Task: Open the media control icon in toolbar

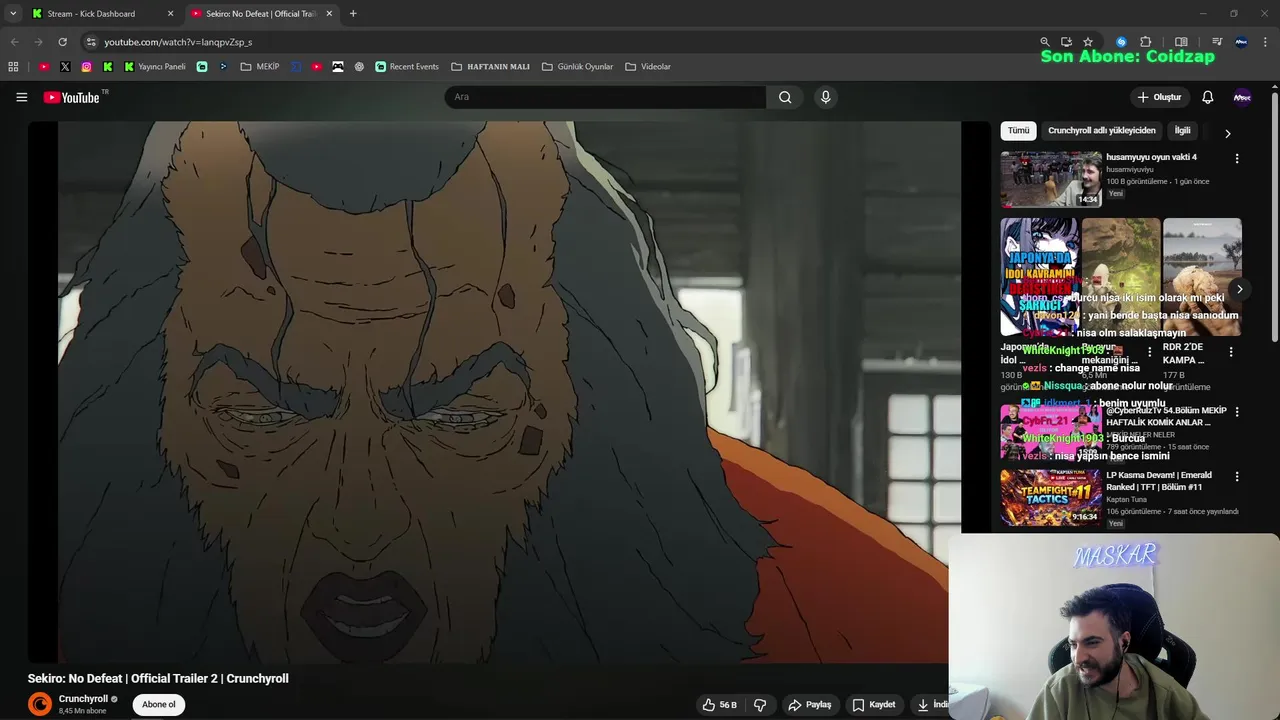Action: 1217,42
